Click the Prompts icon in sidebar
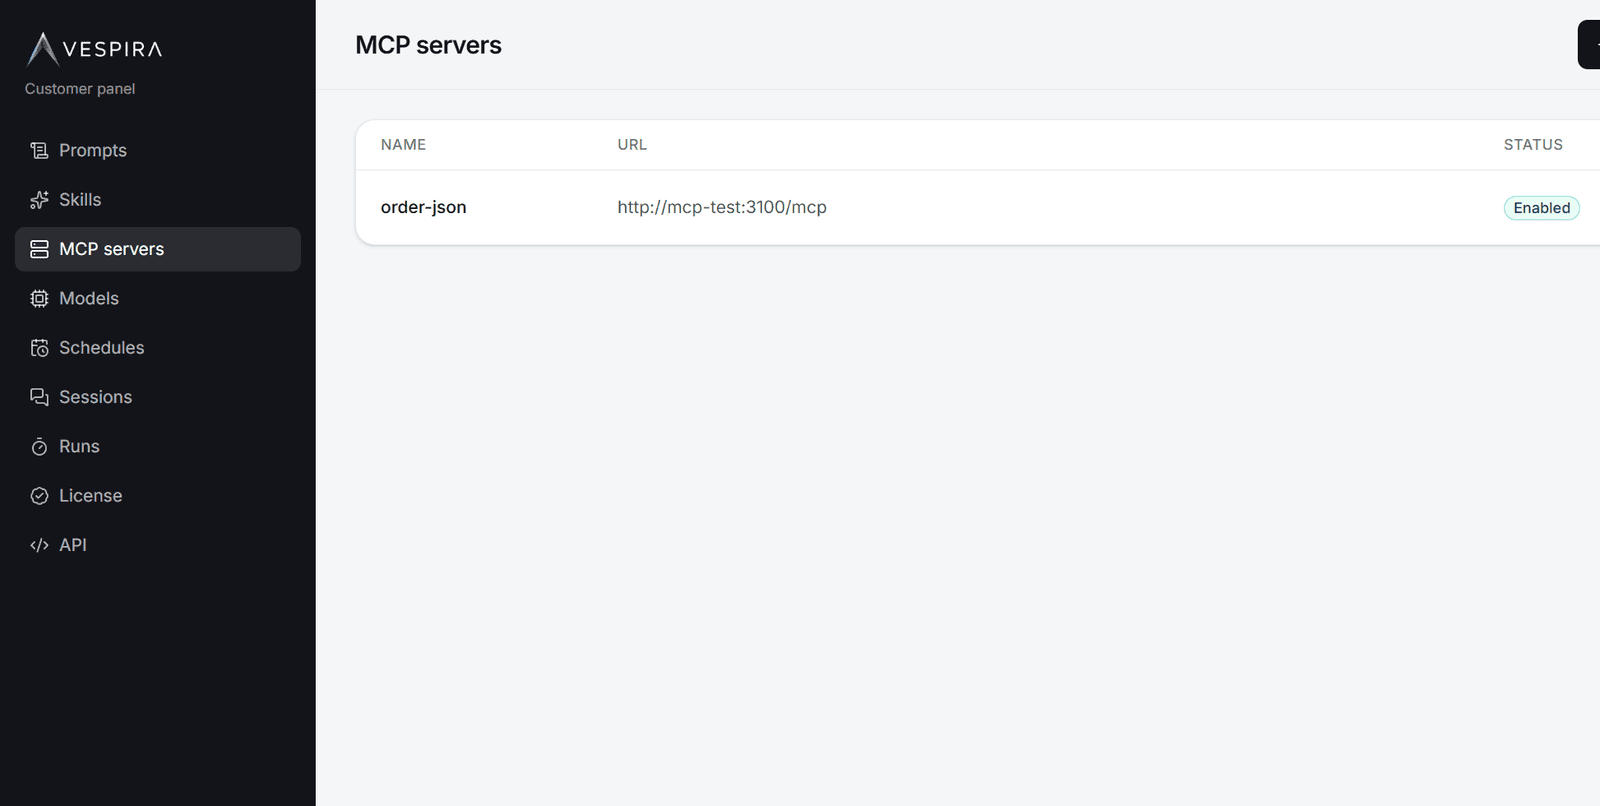Viewport: 1600px width, 806px height. tap(39, 151)
